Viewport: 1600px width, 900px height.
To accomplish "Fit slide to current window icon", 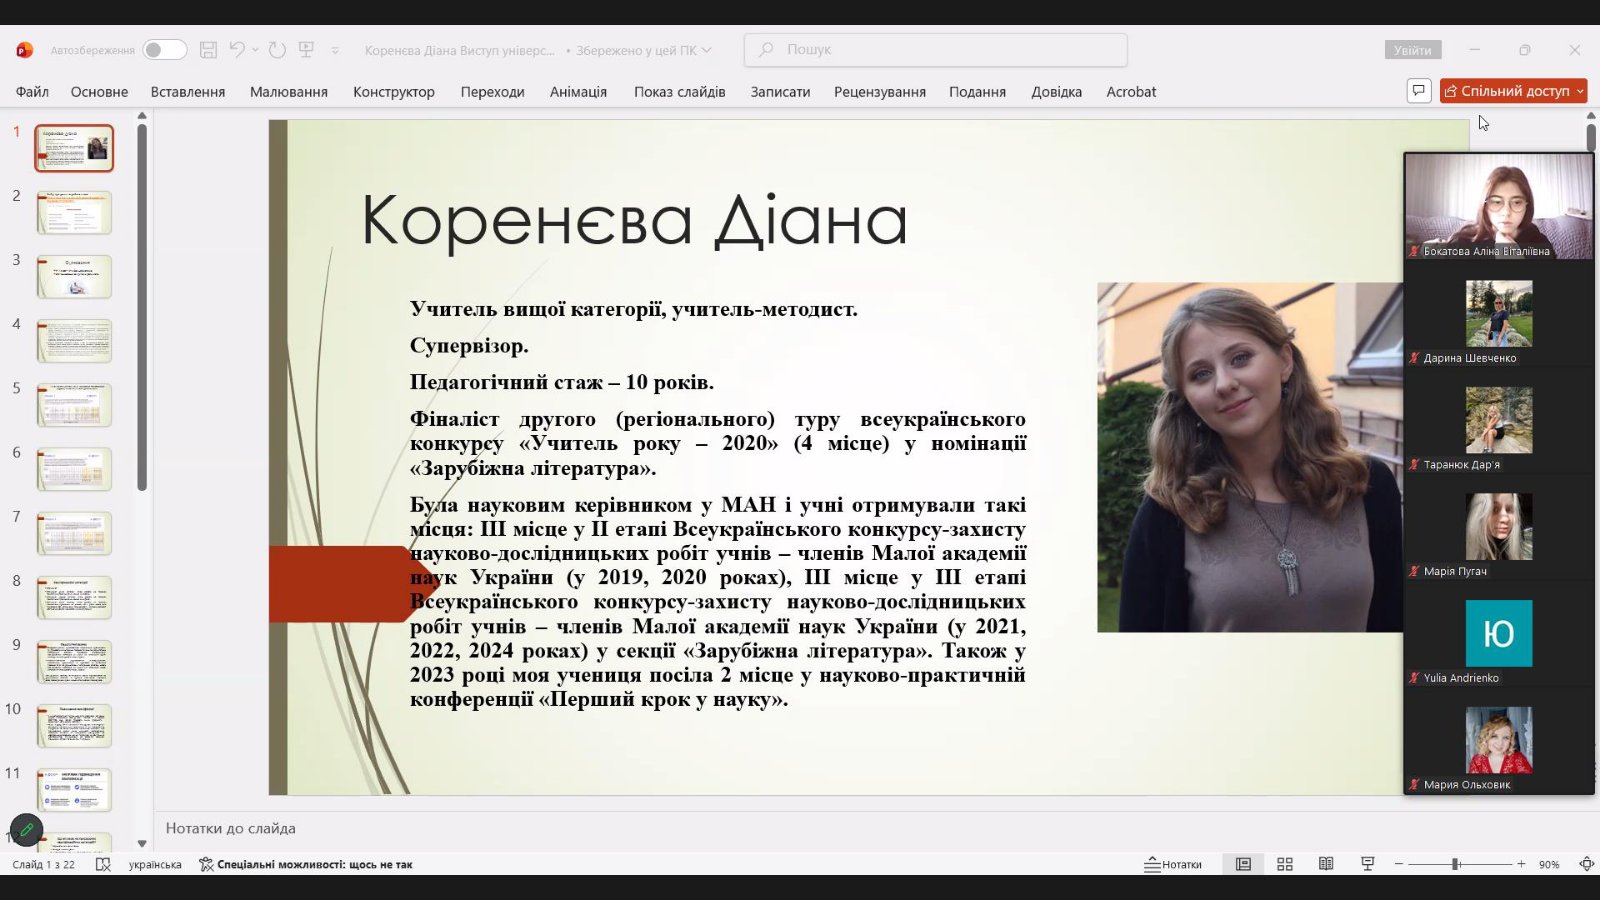I will [x=1586, y=864].
